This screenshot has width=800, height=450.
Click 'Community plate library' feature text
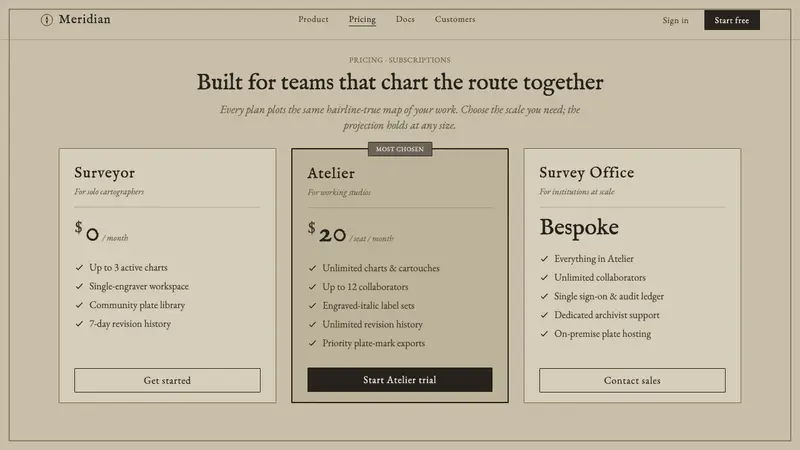coord(137,305)
